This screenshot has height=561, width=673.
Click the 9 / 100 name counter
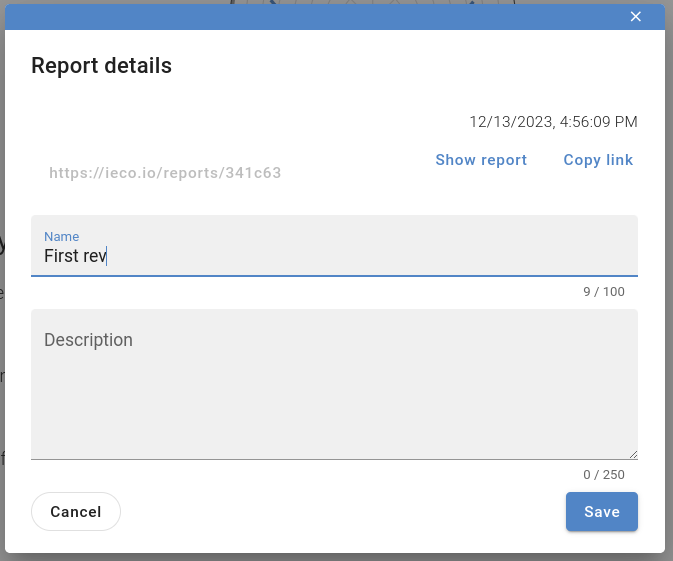603,291
